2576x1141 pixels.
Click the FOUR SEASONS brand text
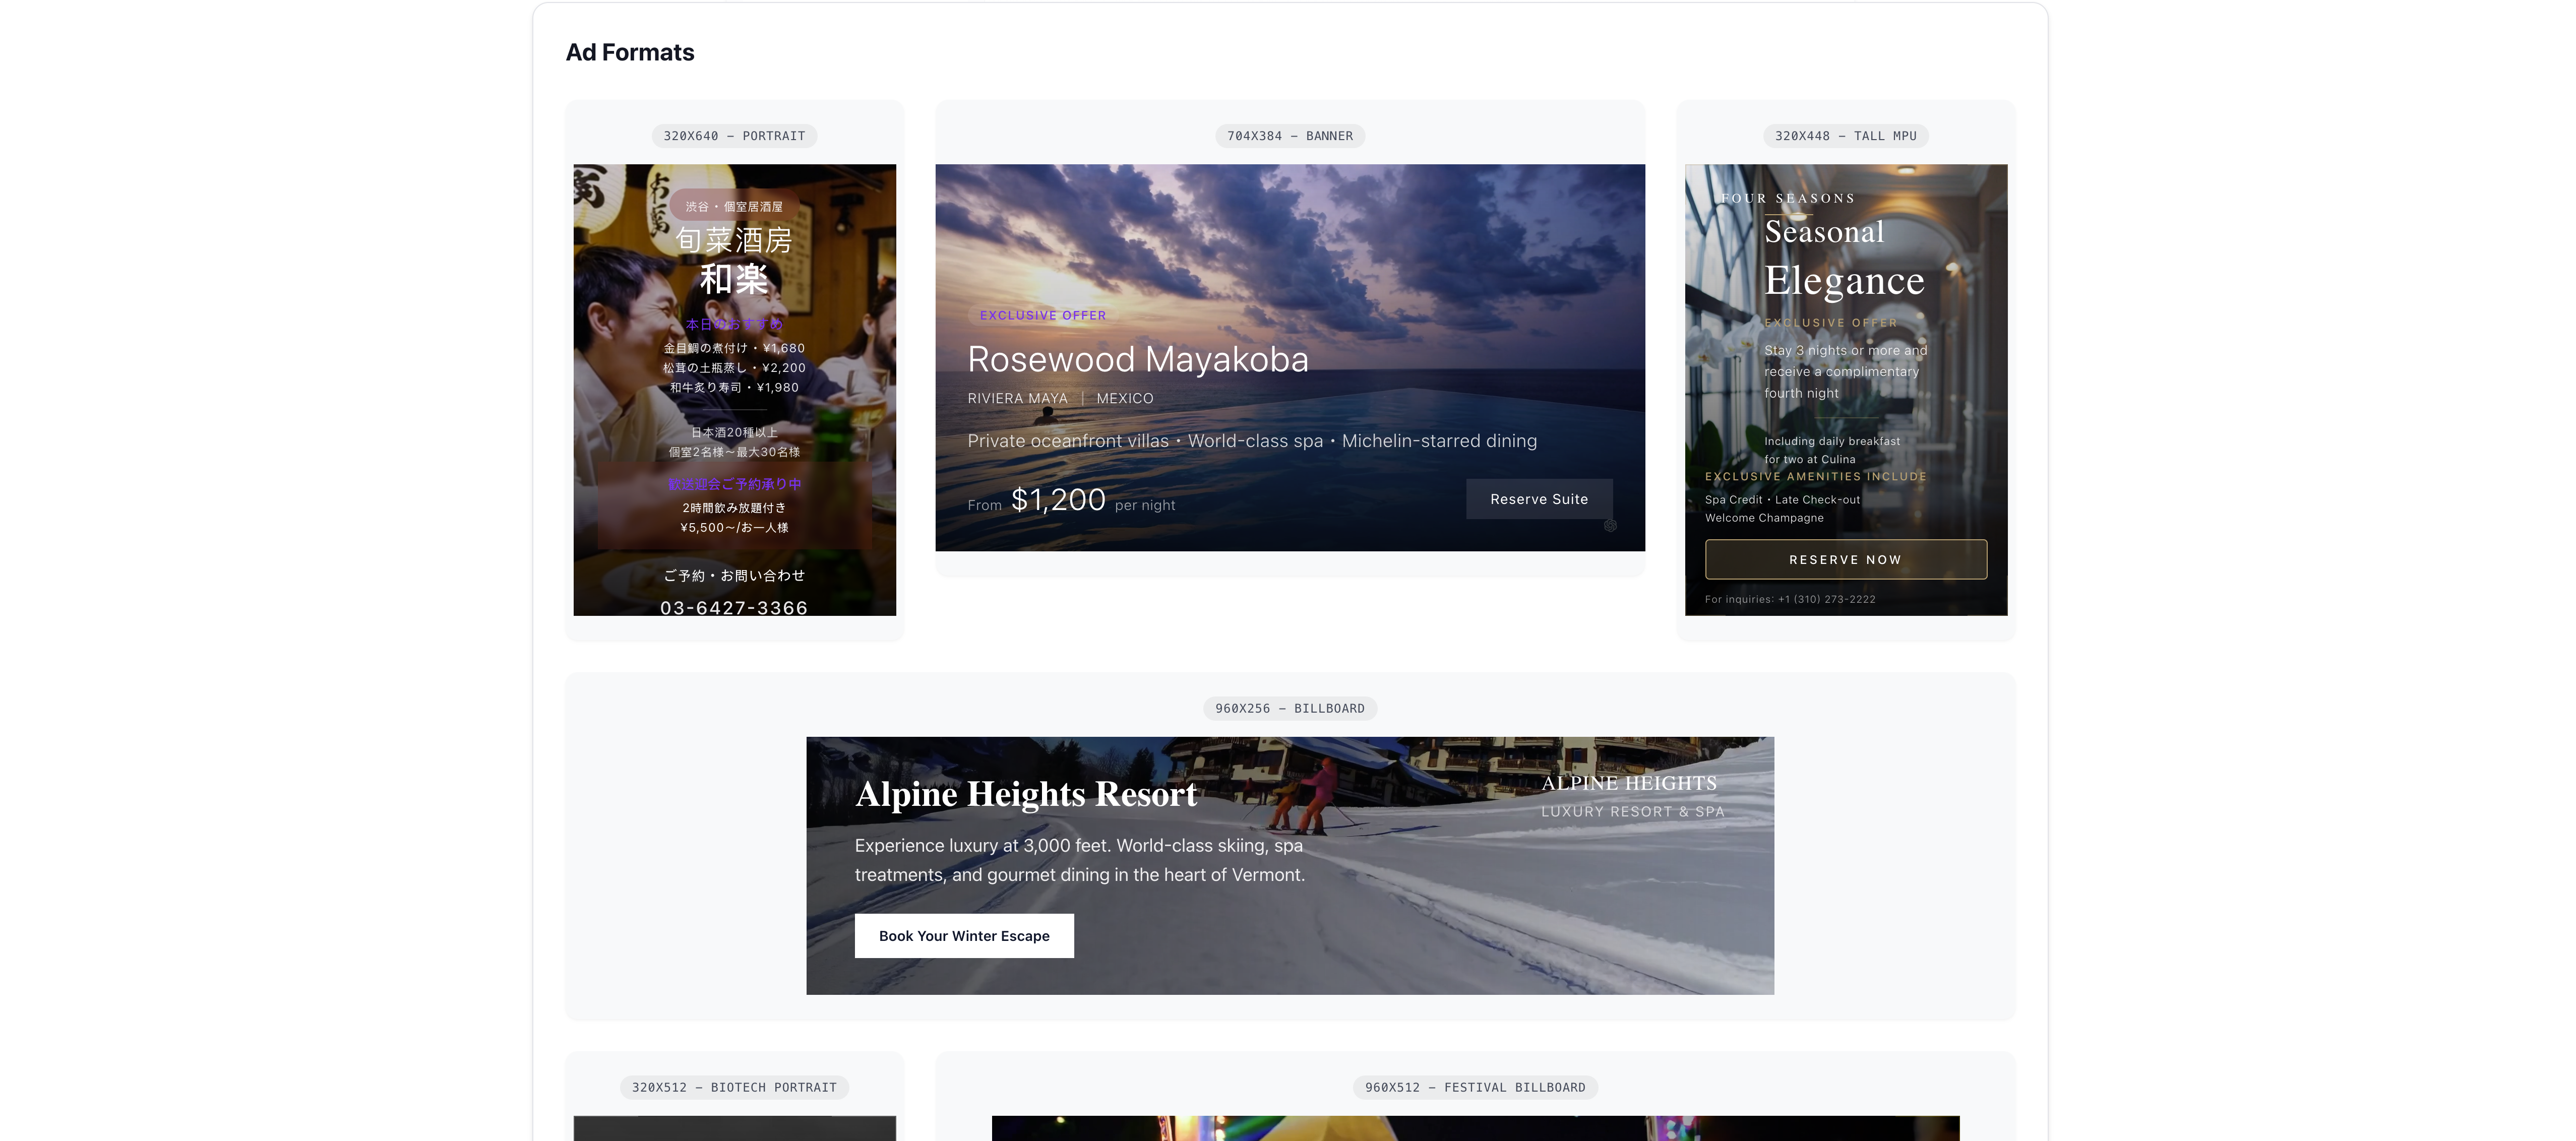click(1788, 198)
